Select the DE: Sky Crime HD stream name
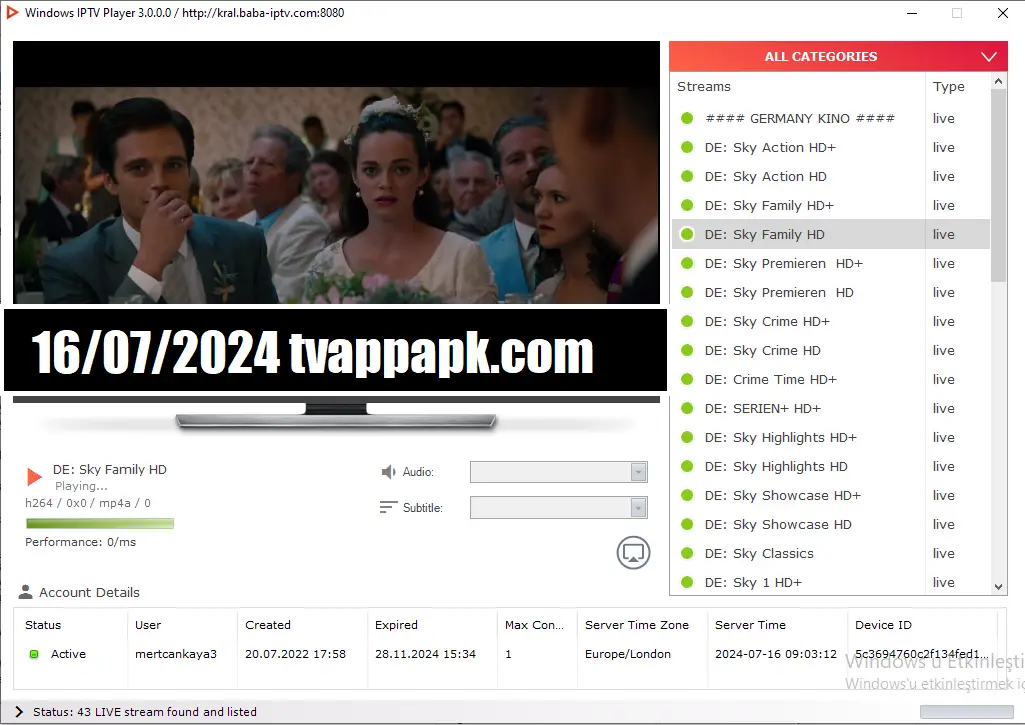The image size is (1025, 725). pyautogui.click(x=762, y=351)
